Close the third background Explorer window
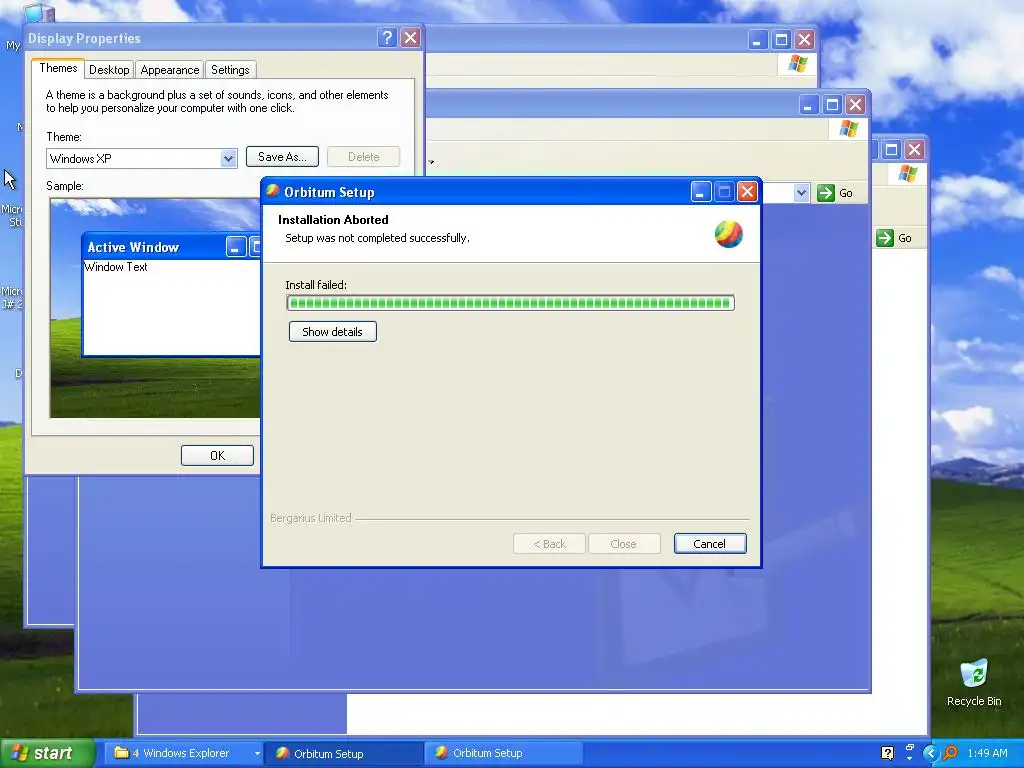 pos(914,150)
